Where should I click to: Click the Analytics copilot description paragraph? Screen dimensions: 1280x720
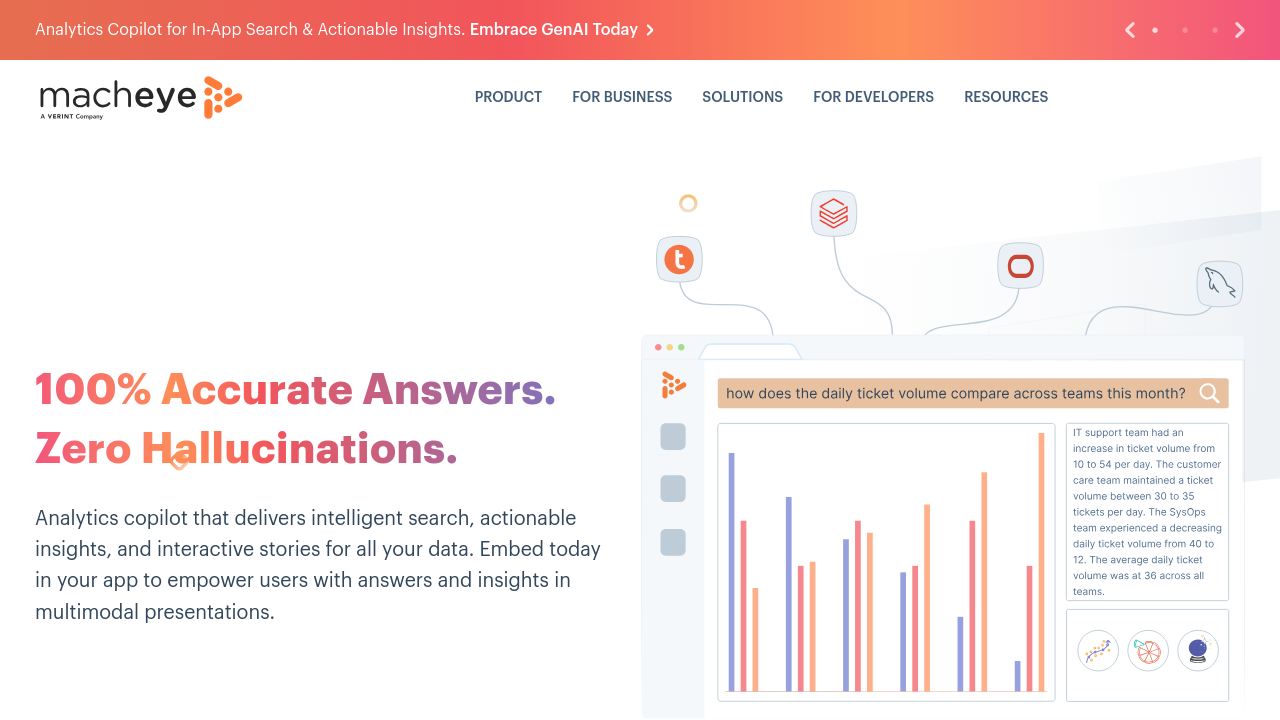pyautogui.click(x=318, y=565)
